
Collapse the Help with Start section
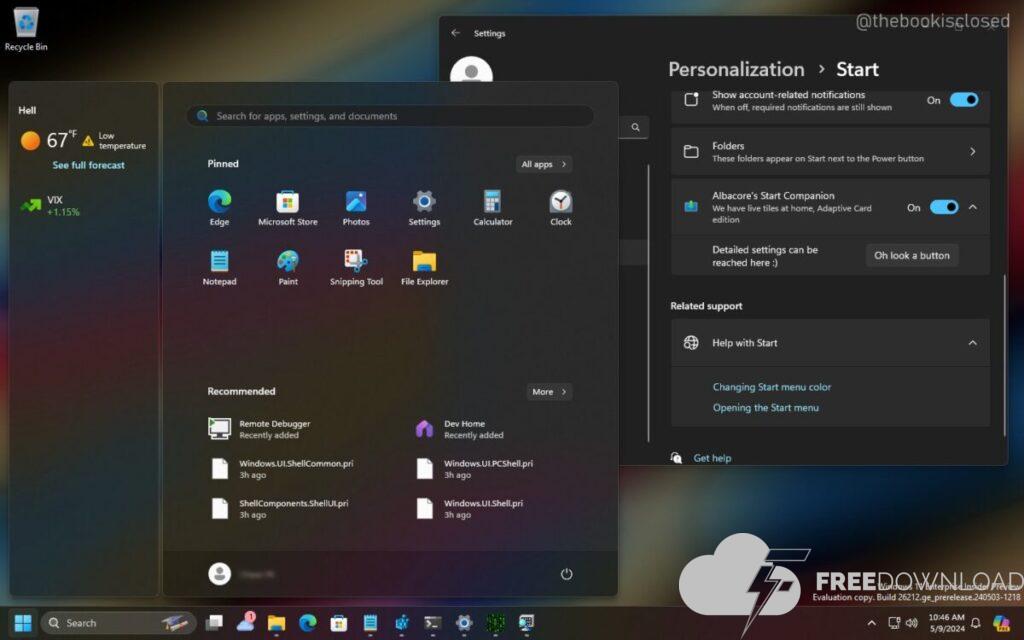(x=972, y=343)
